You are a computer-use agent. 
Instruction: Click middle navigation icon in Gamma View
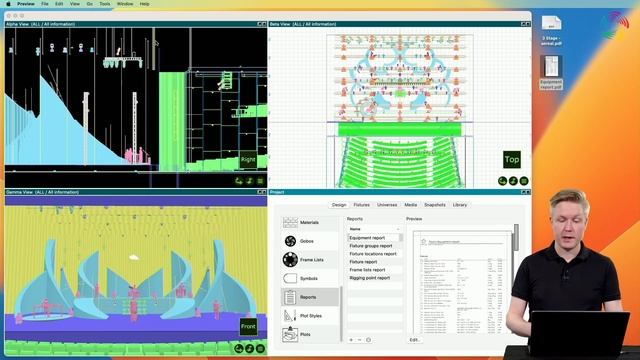(249, 349)
